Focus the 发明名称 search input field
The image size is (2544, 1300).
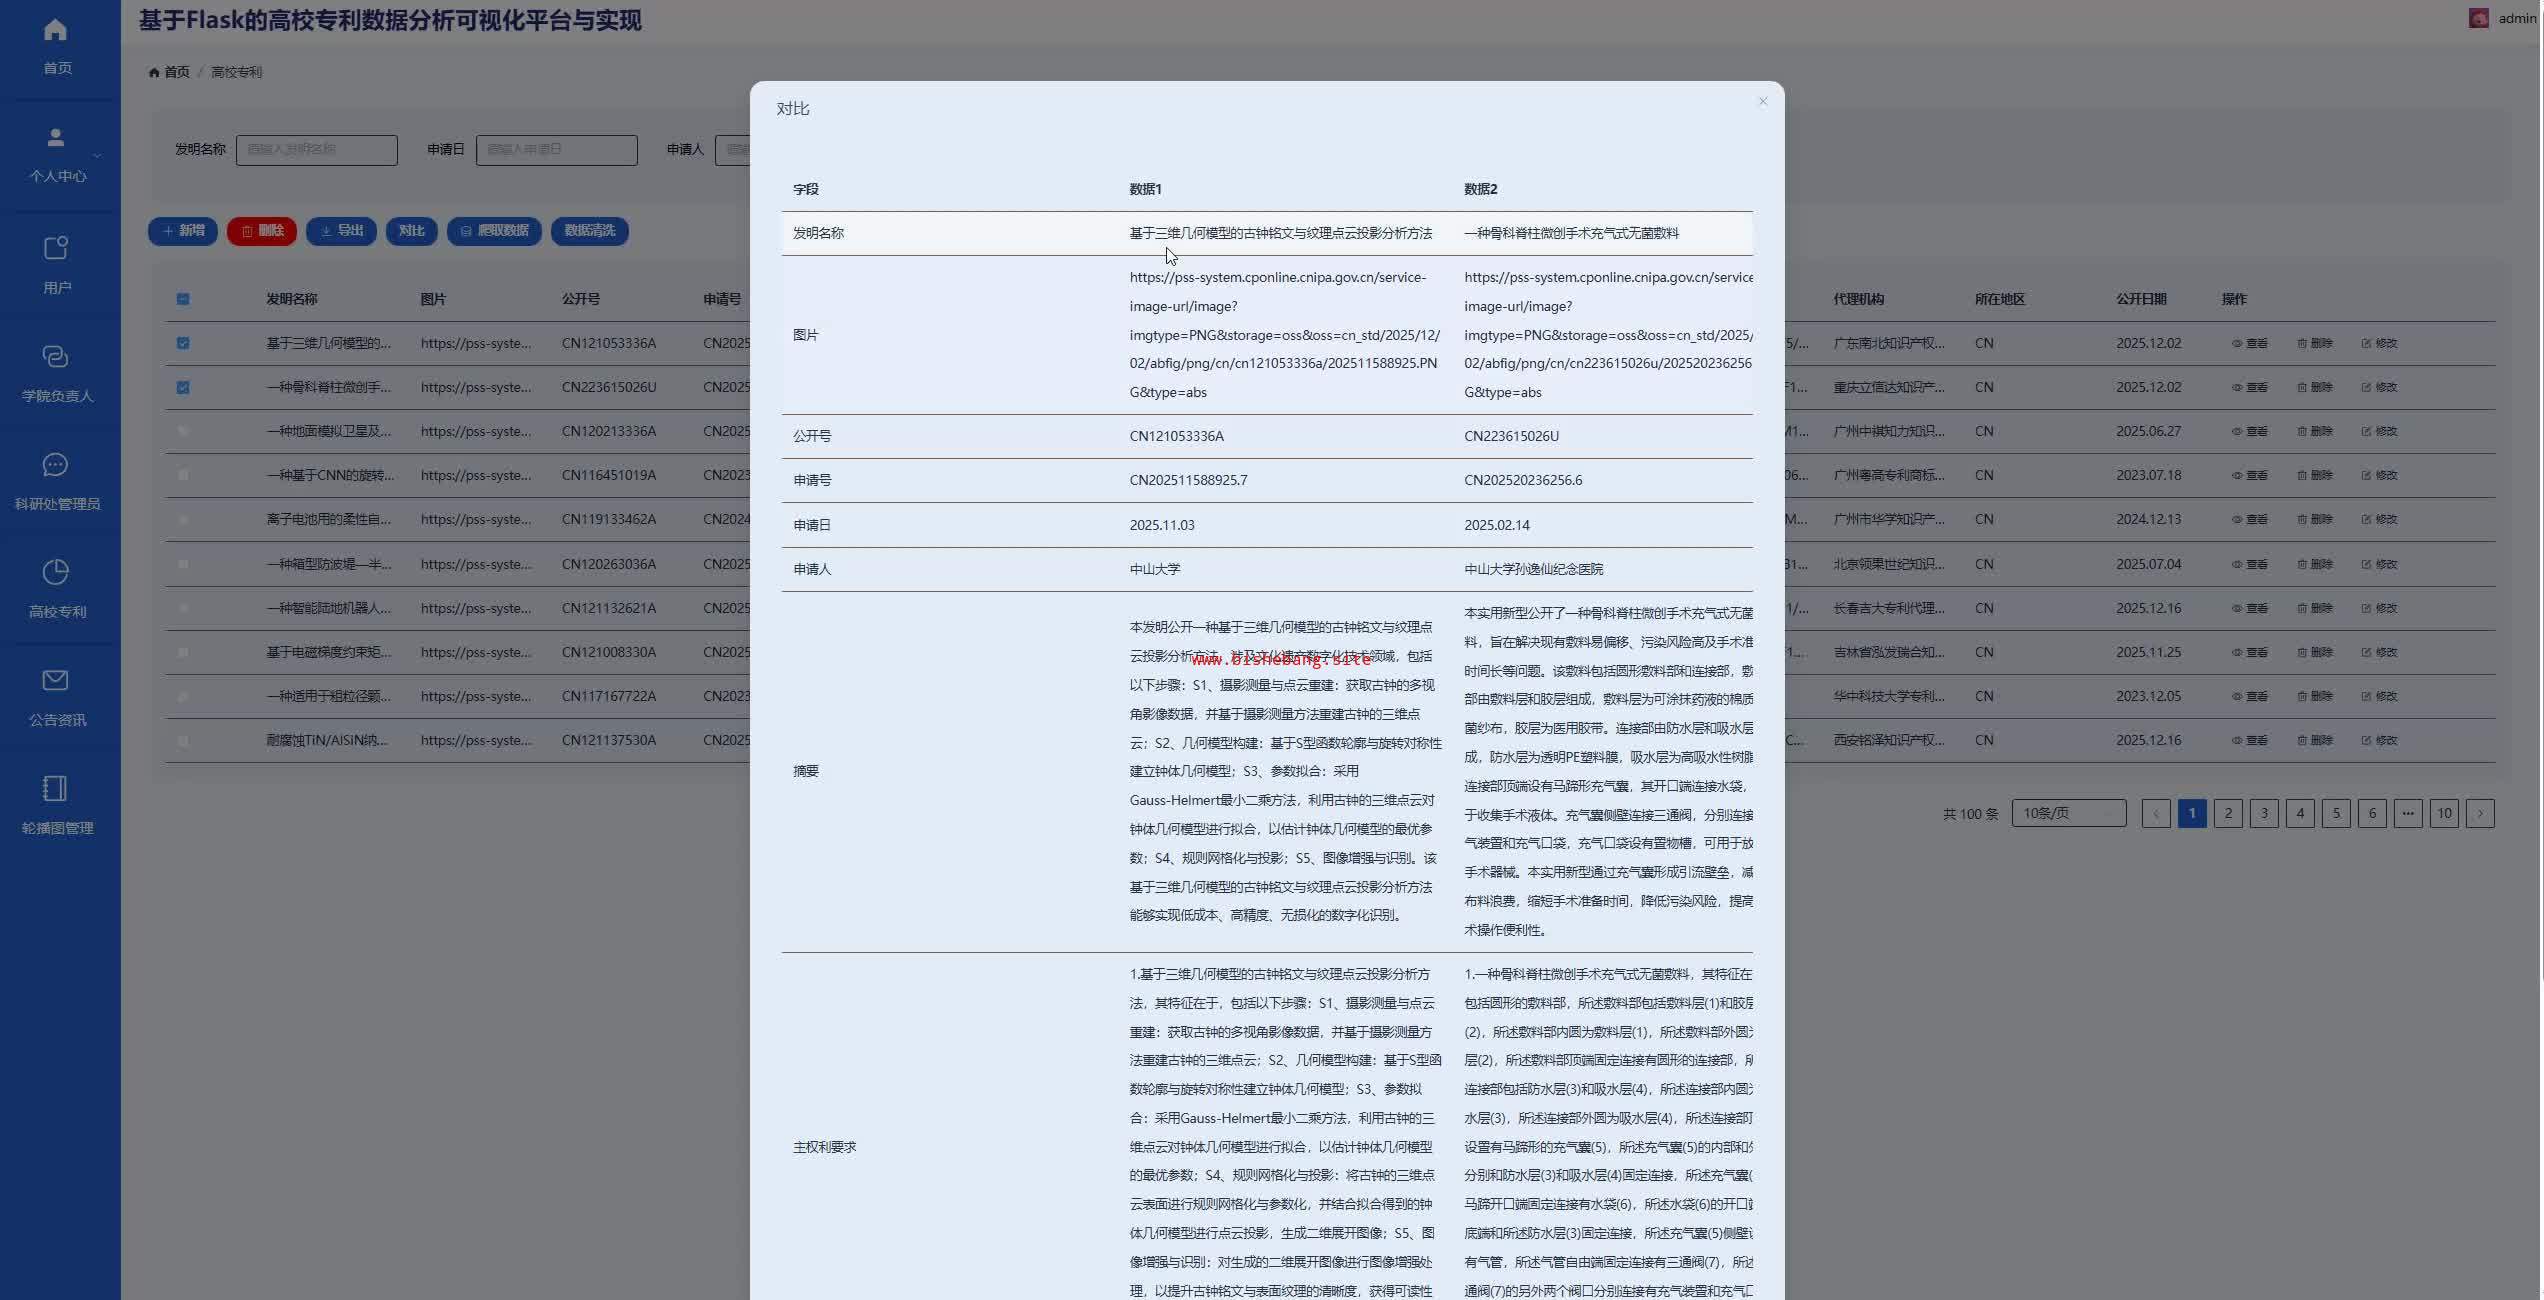click(317, 150)
